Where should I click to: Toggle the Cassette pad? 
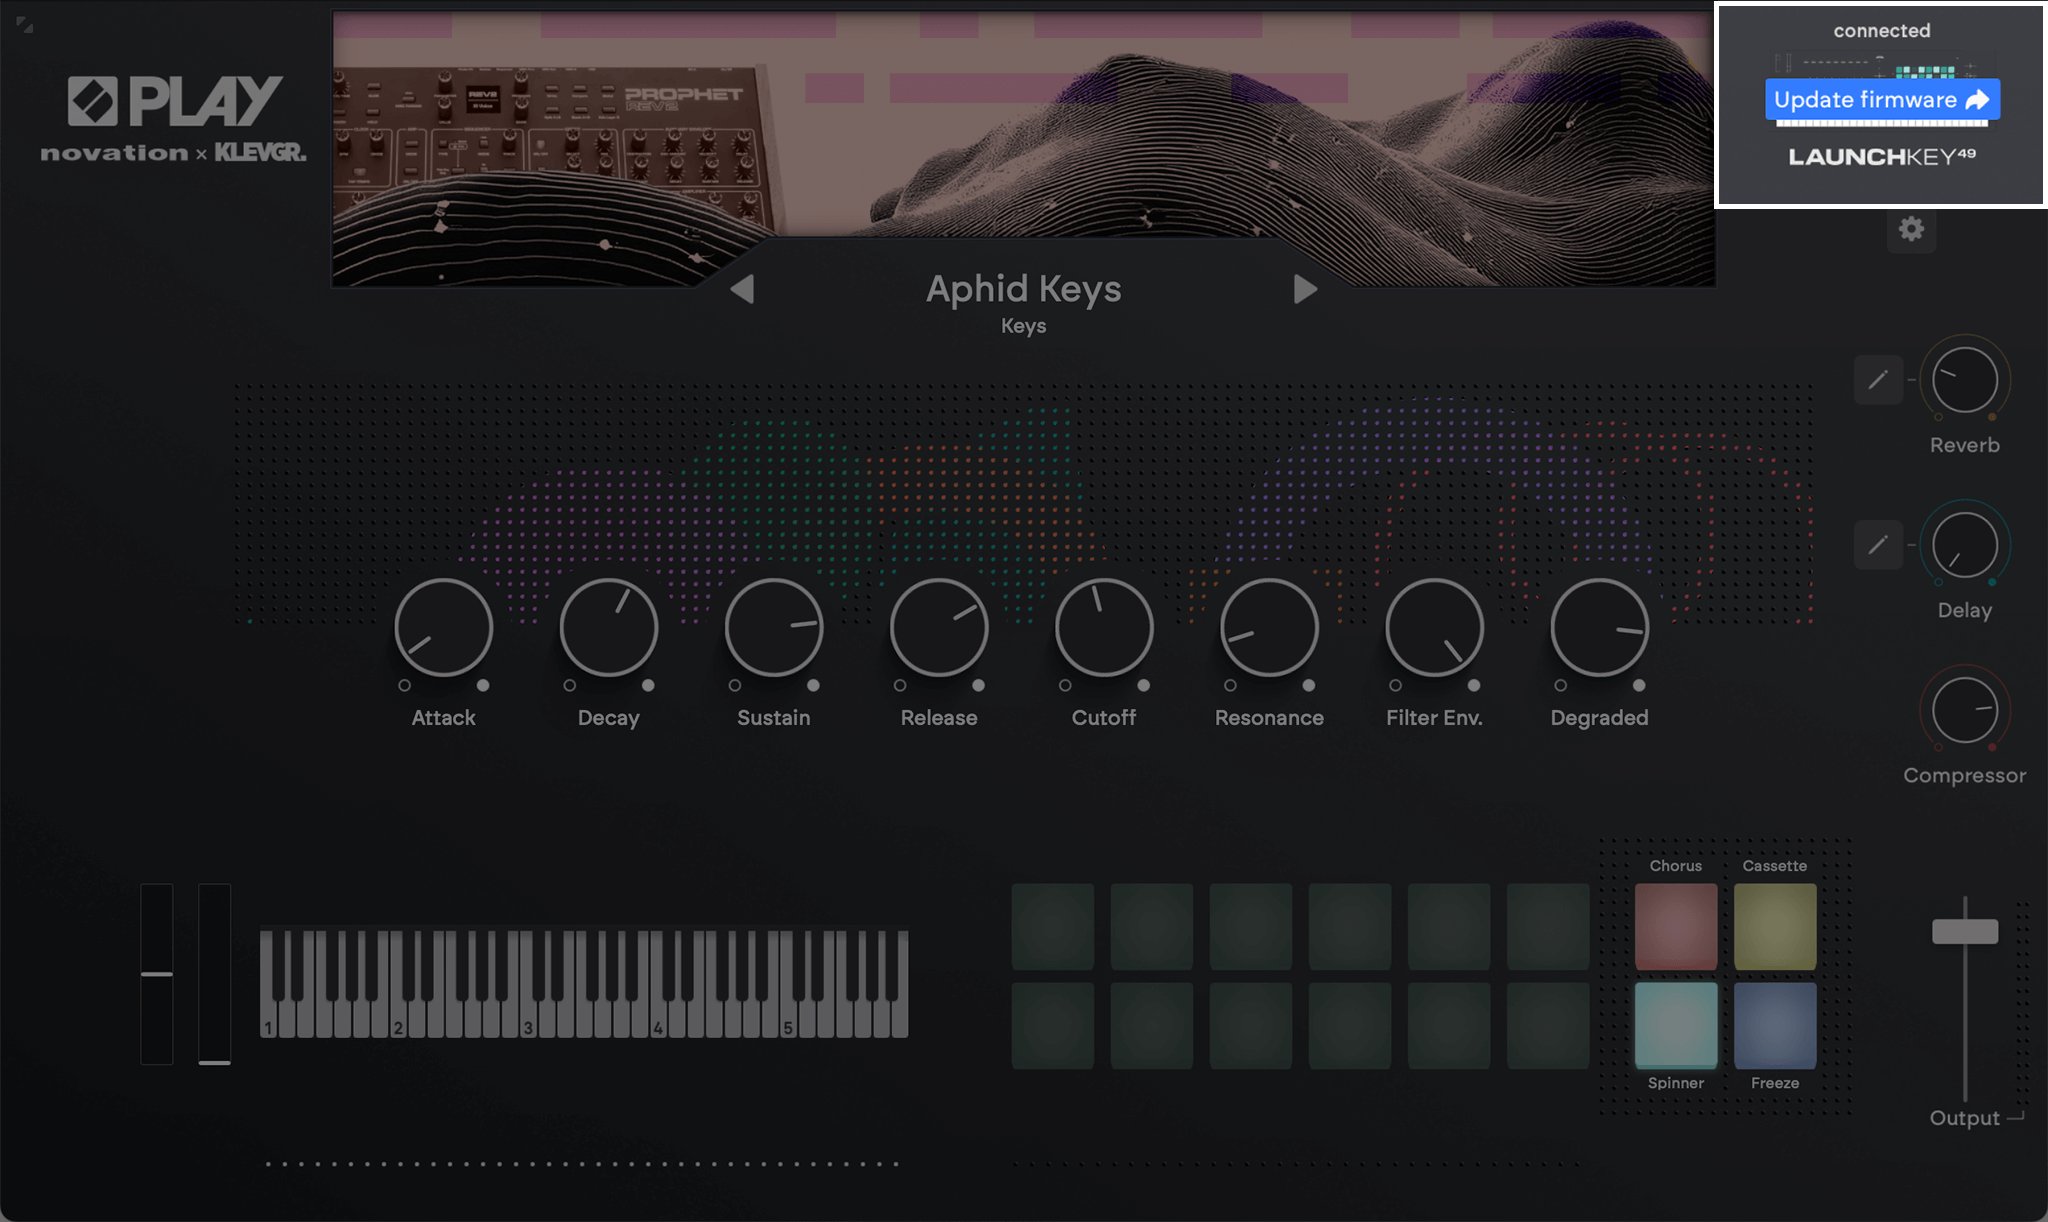1775,926
